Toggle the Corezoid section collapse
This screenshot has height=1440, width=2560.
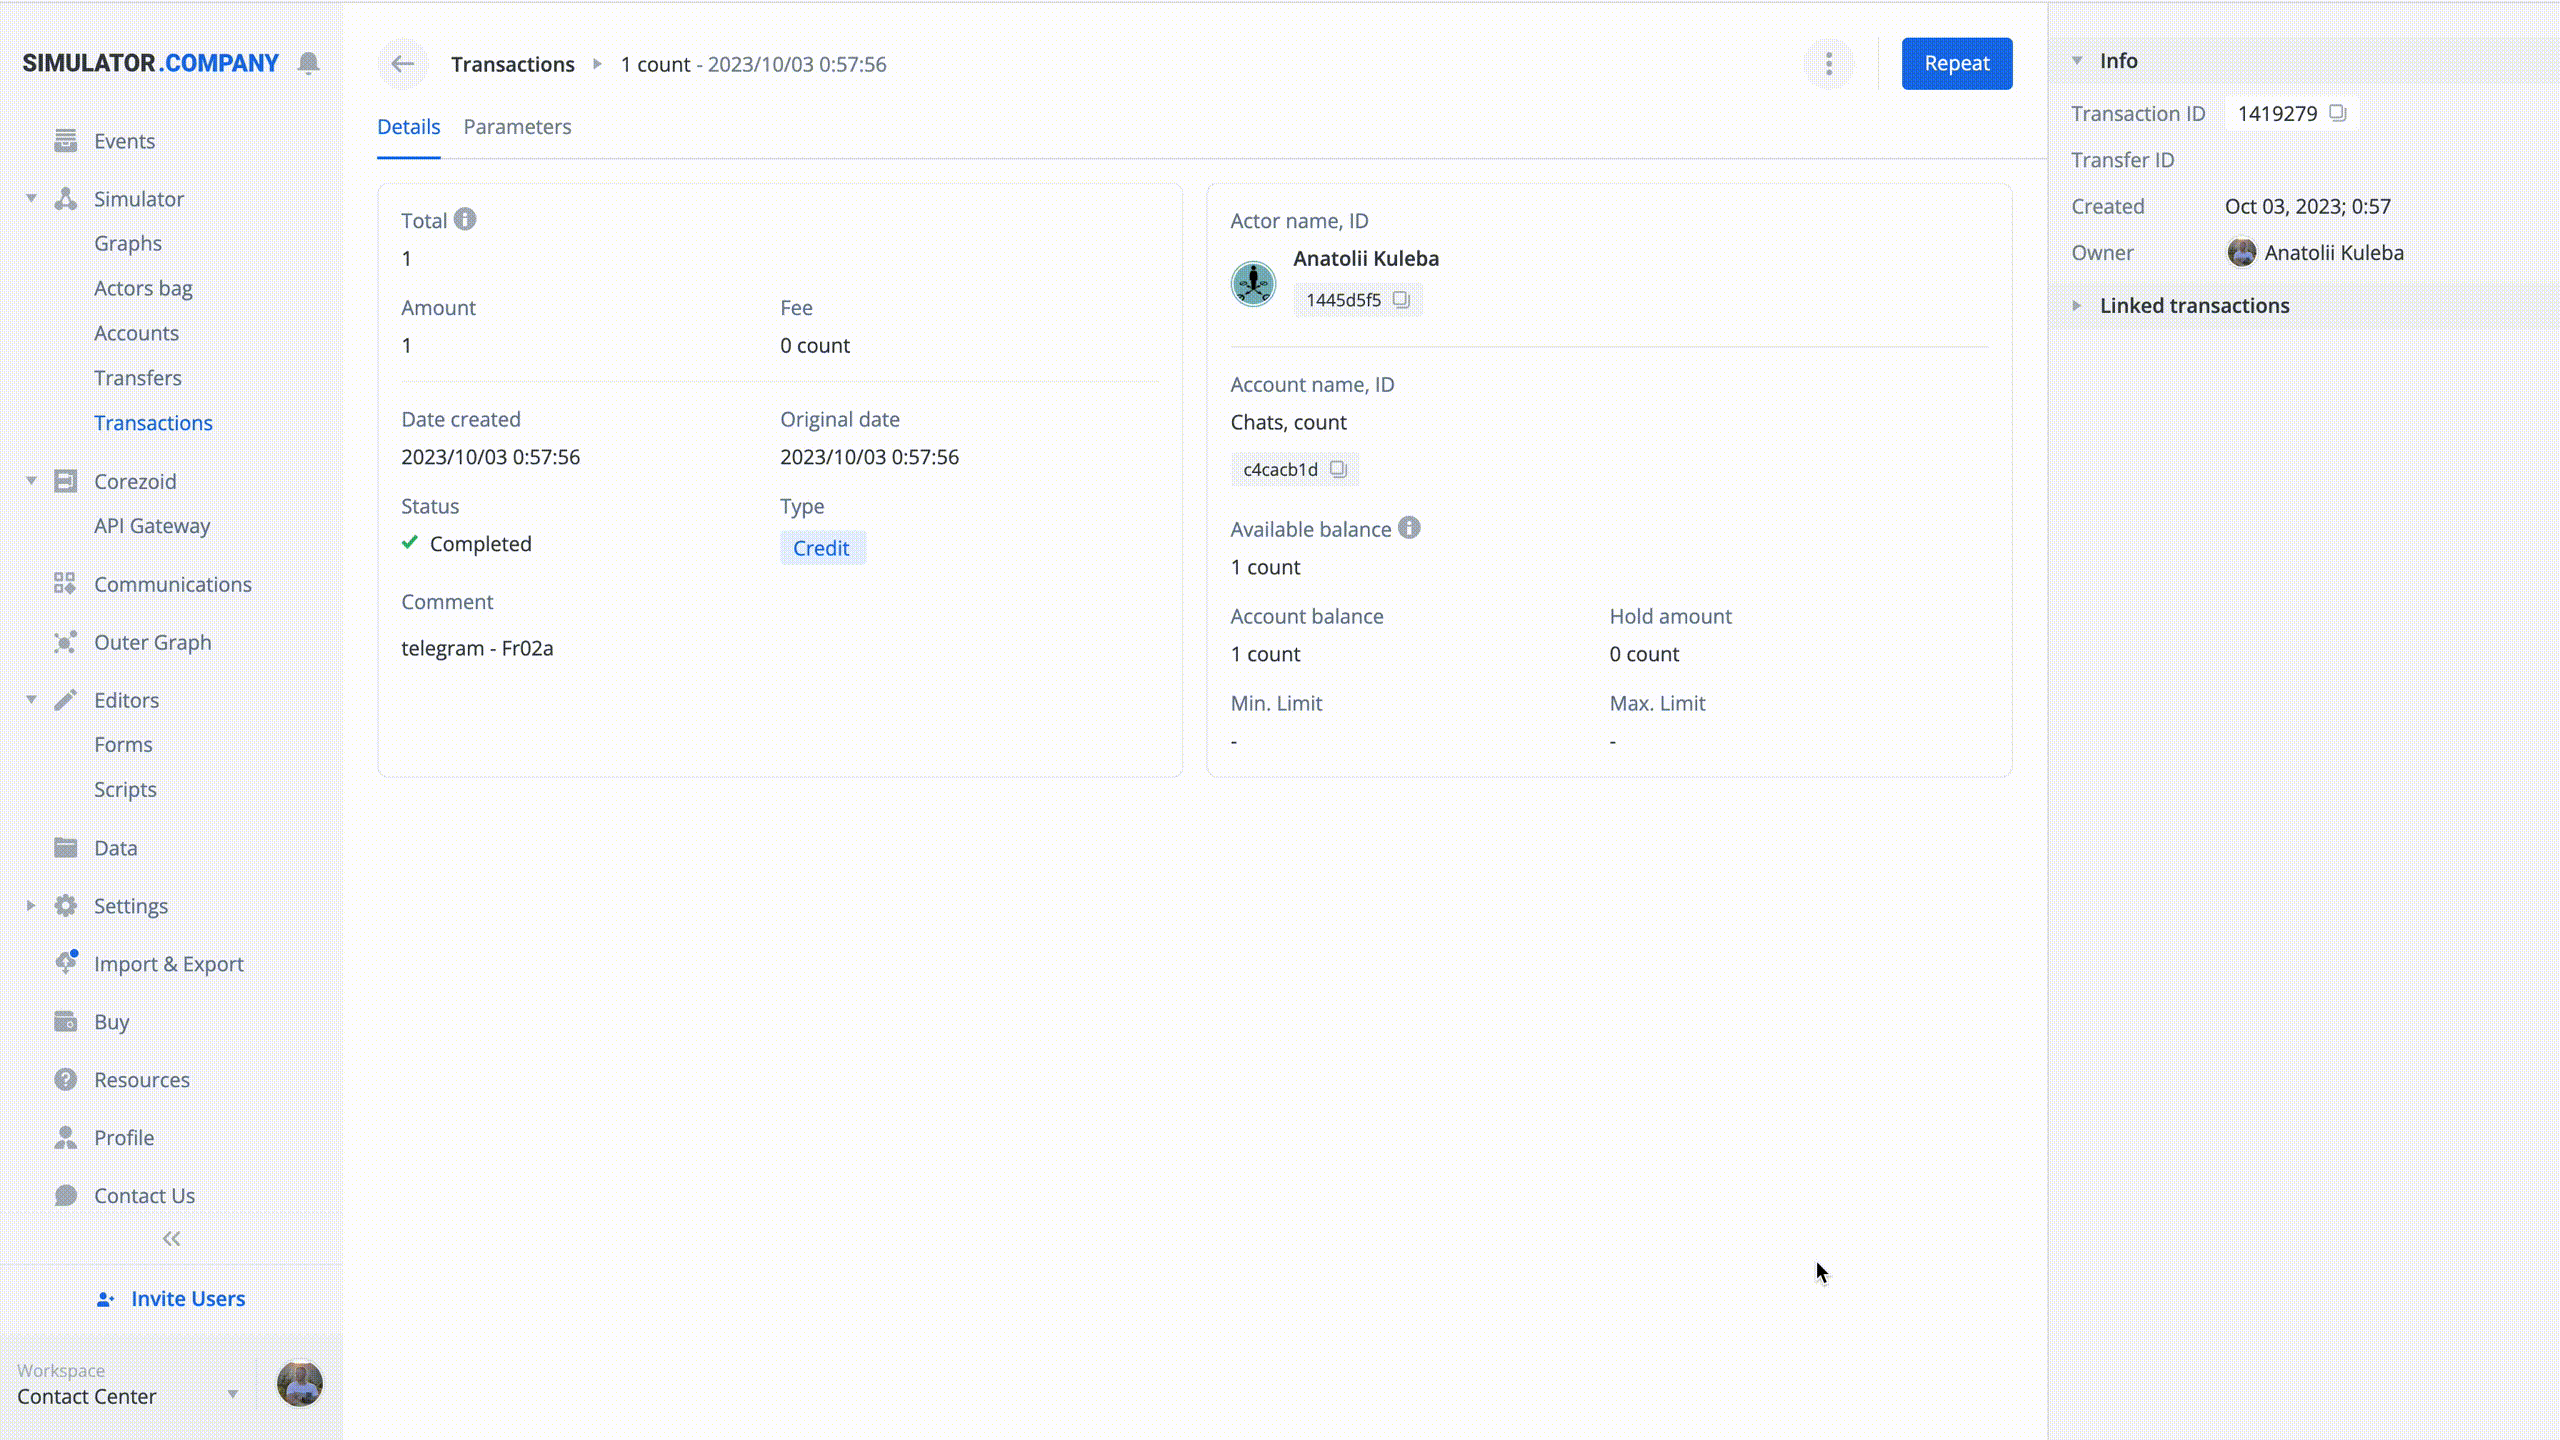click(30, 480)
